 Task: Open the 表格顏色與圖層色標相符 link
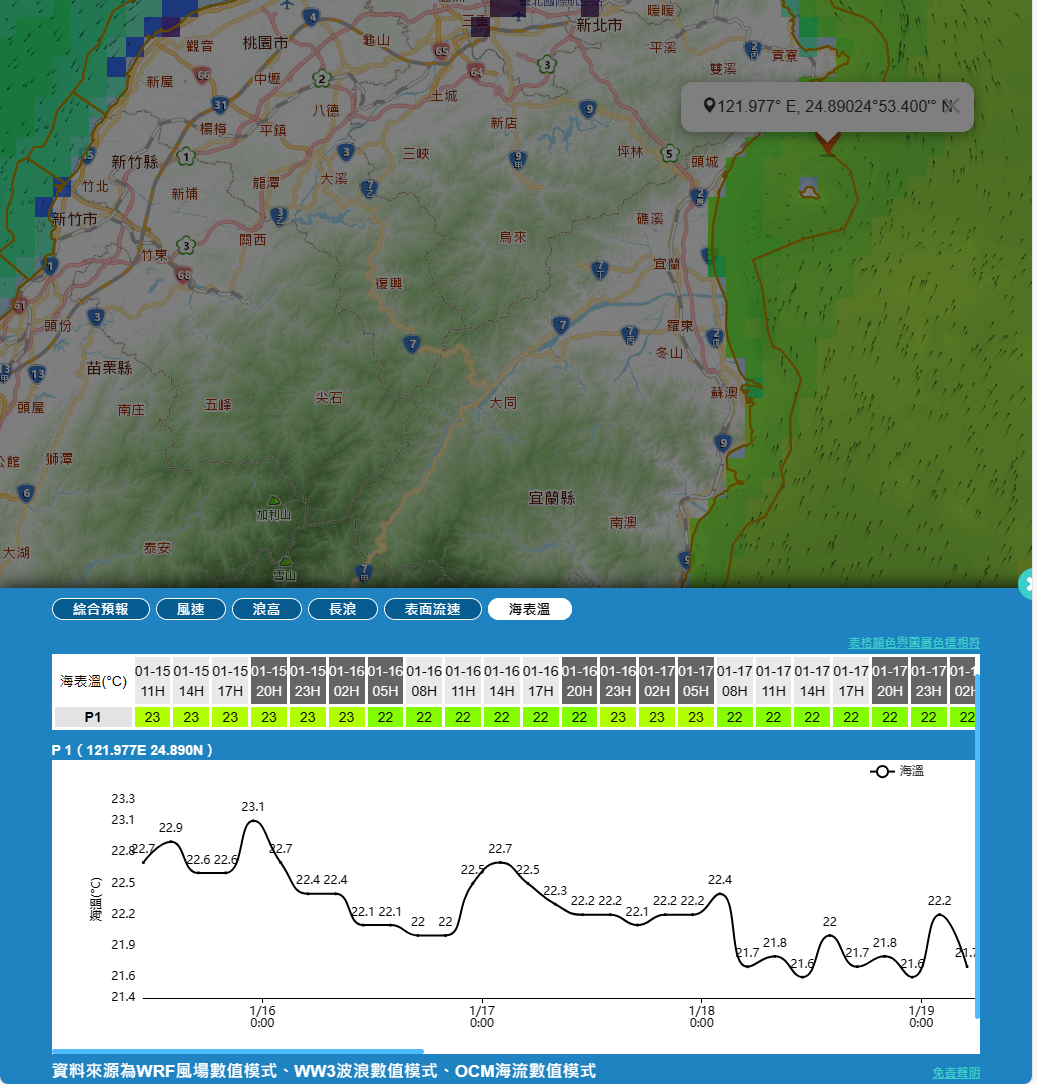pos(914,642)
